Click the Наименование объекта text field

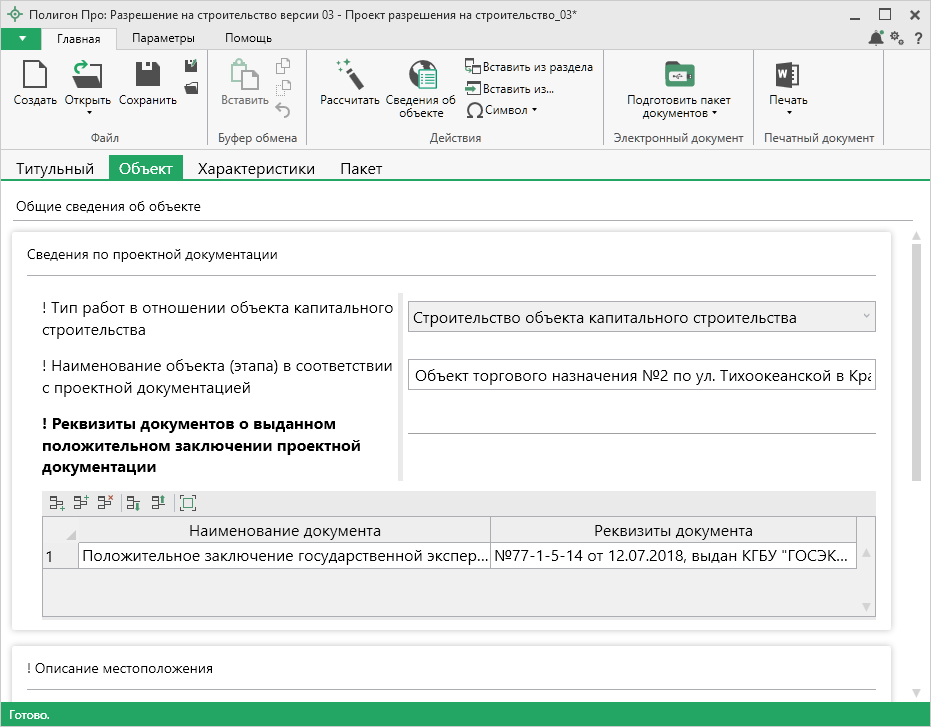(641, 376)
